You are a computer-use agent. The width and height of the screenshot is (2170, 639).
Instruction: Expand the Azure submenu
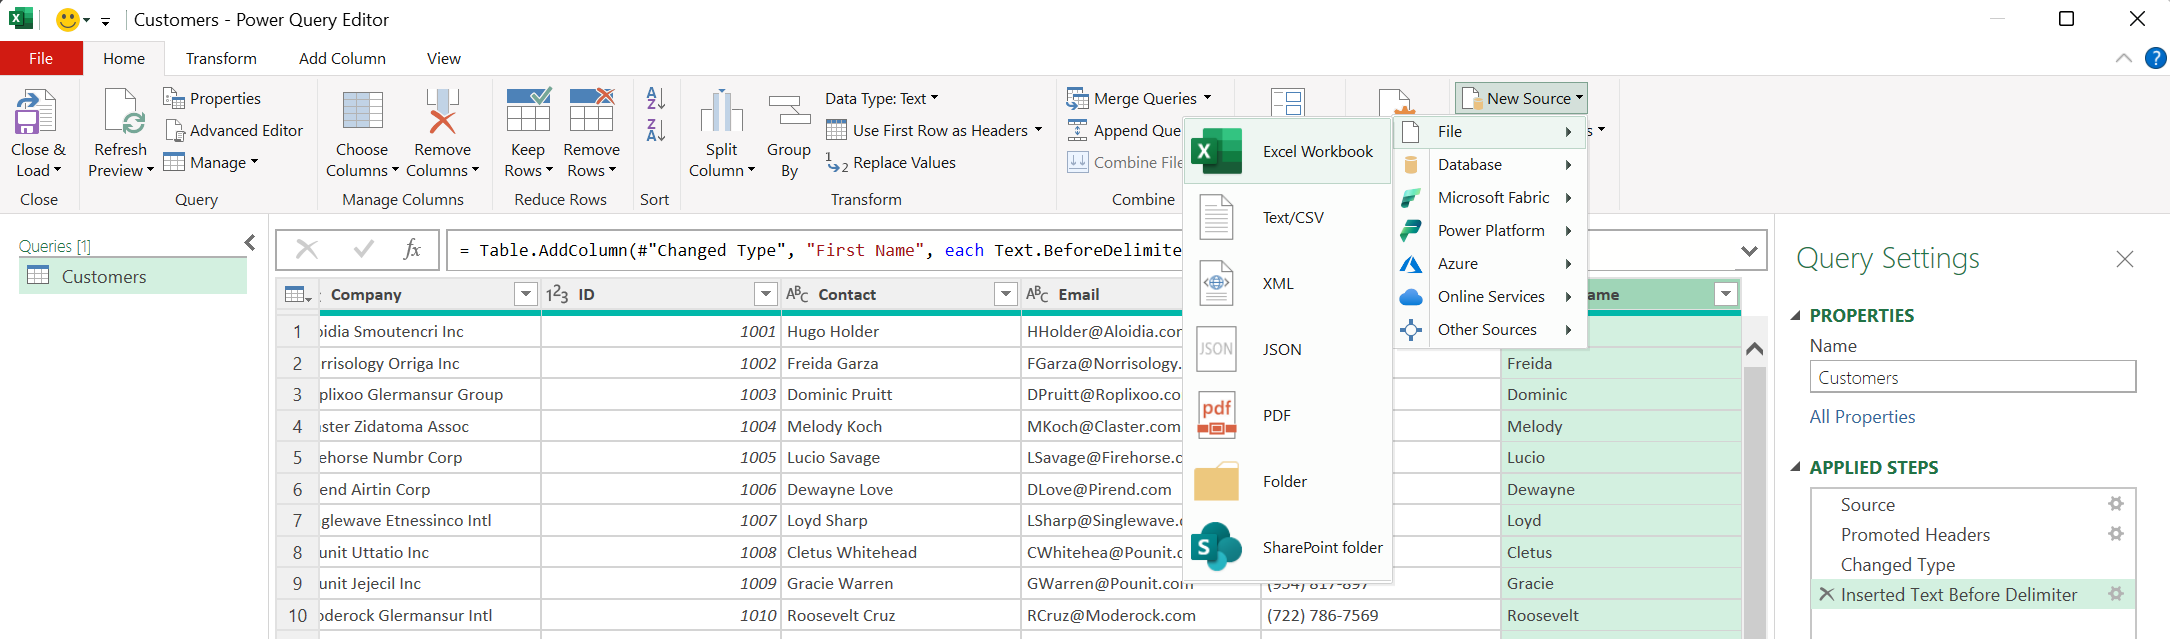(1490, 263)
